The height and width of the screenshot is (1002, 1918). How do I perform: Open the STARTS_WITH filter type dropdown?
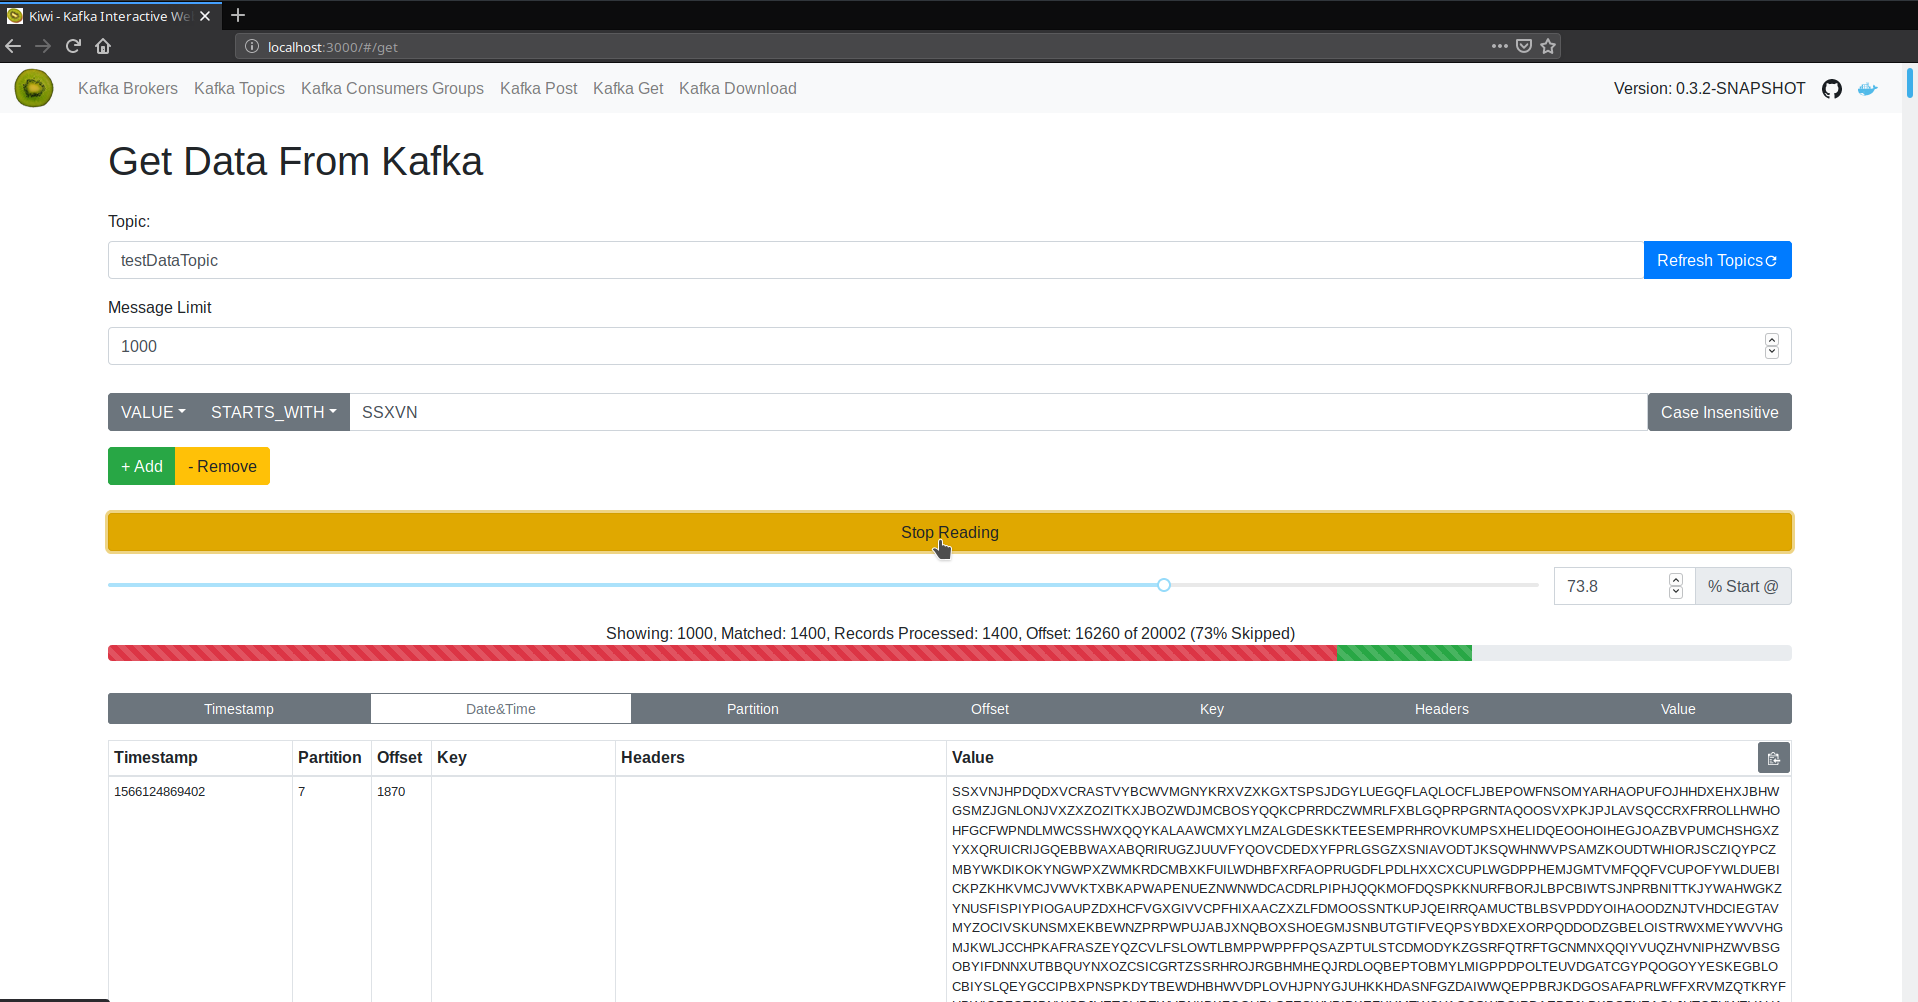pos(274,412)
